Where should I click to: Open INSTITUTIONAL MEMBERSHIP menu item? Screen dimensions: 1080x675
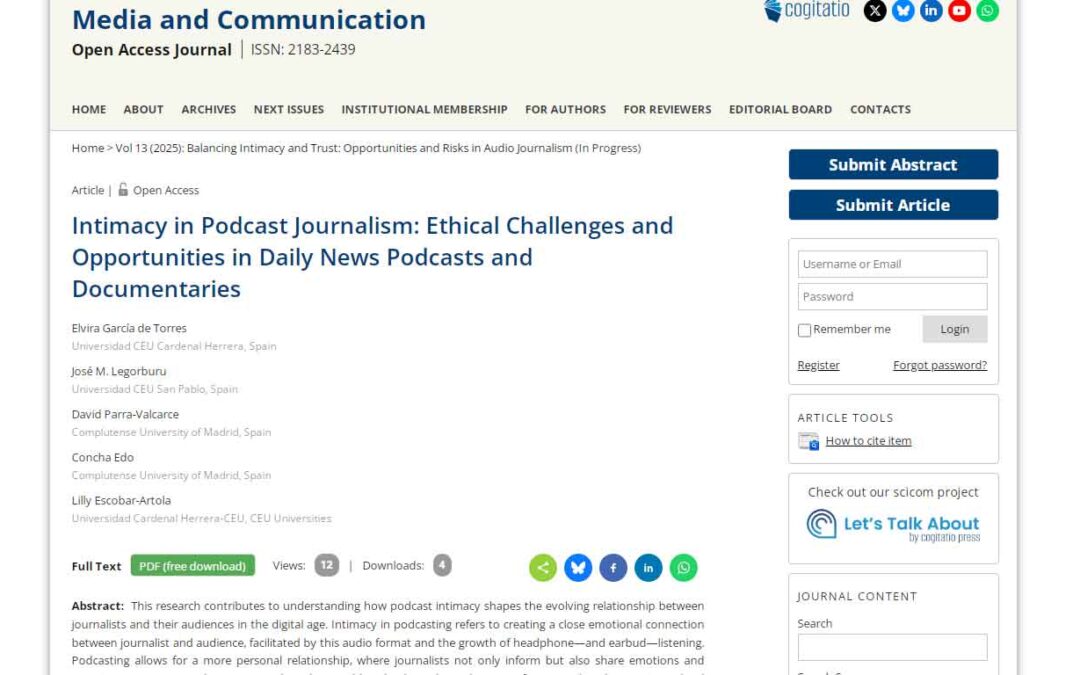coord(424,110)
